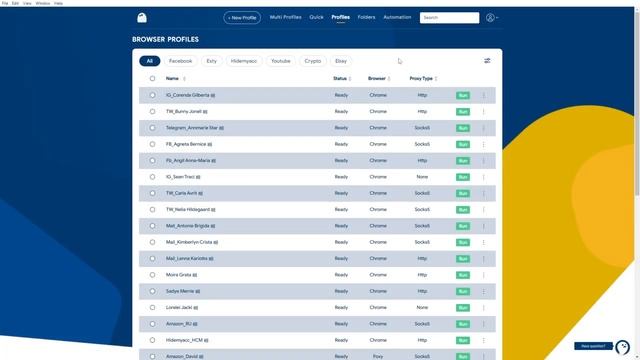
Task: Select the IG_Sean Traci profile checkbox
Action: 152,177
